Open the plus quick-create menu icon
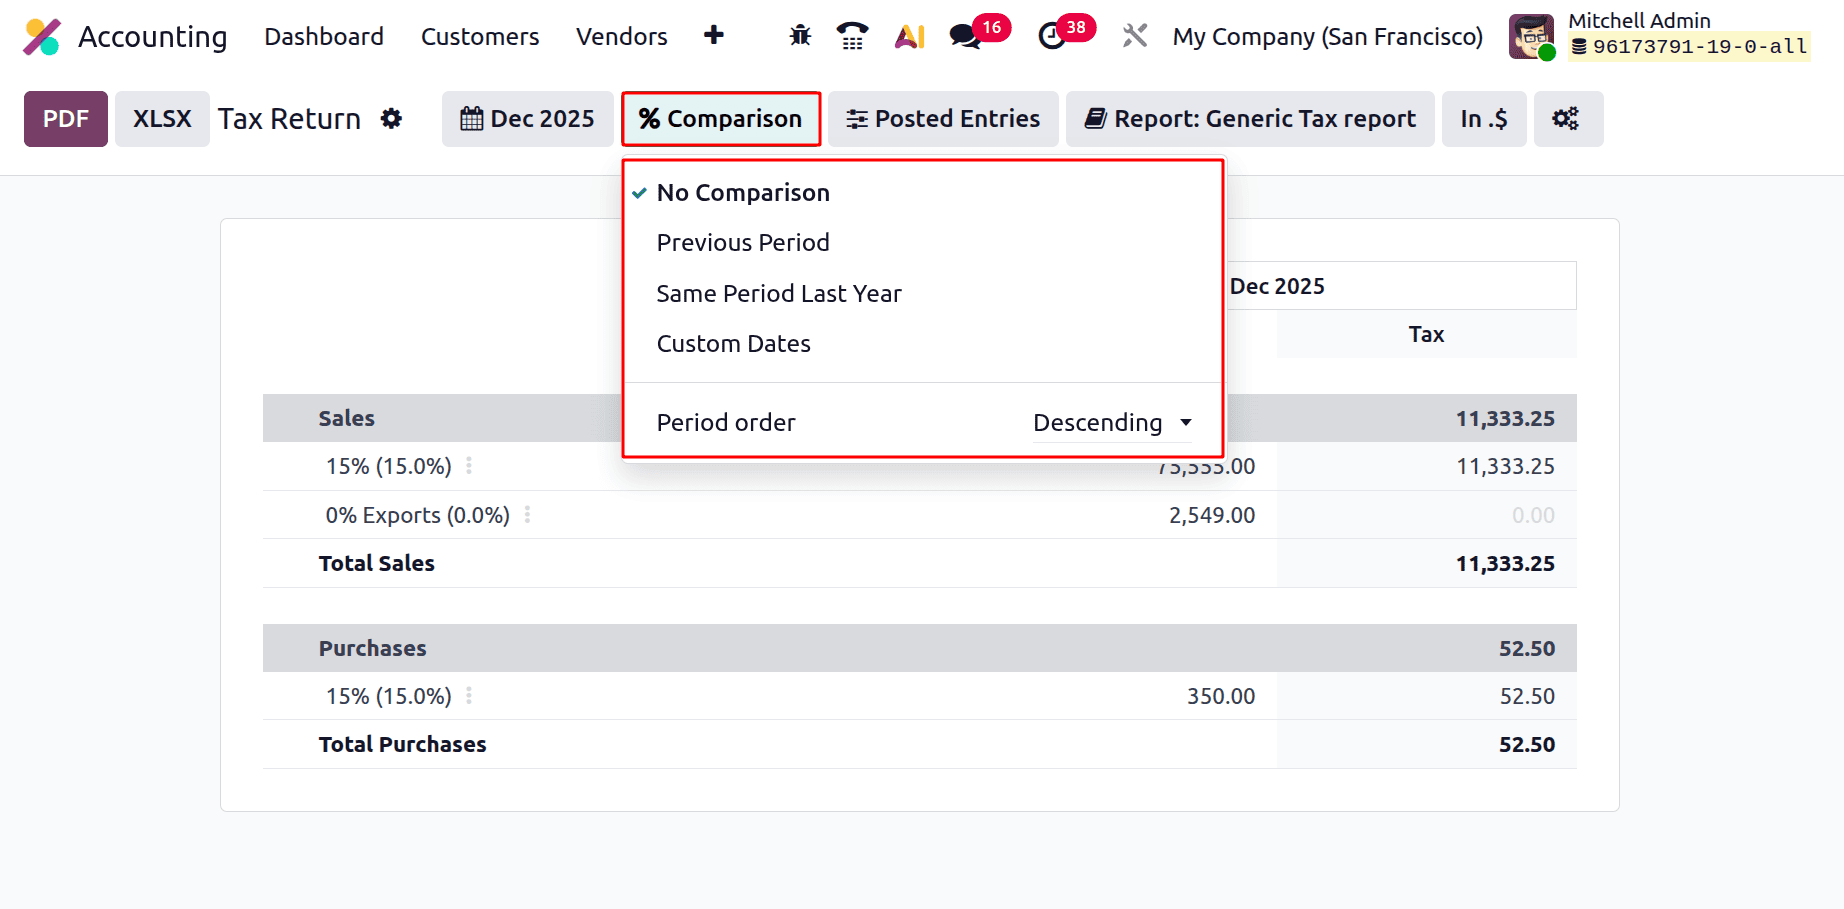Image resolution: width=1844 pixels, height=909 pixels. pyautogui.click(x=714, y=36)
